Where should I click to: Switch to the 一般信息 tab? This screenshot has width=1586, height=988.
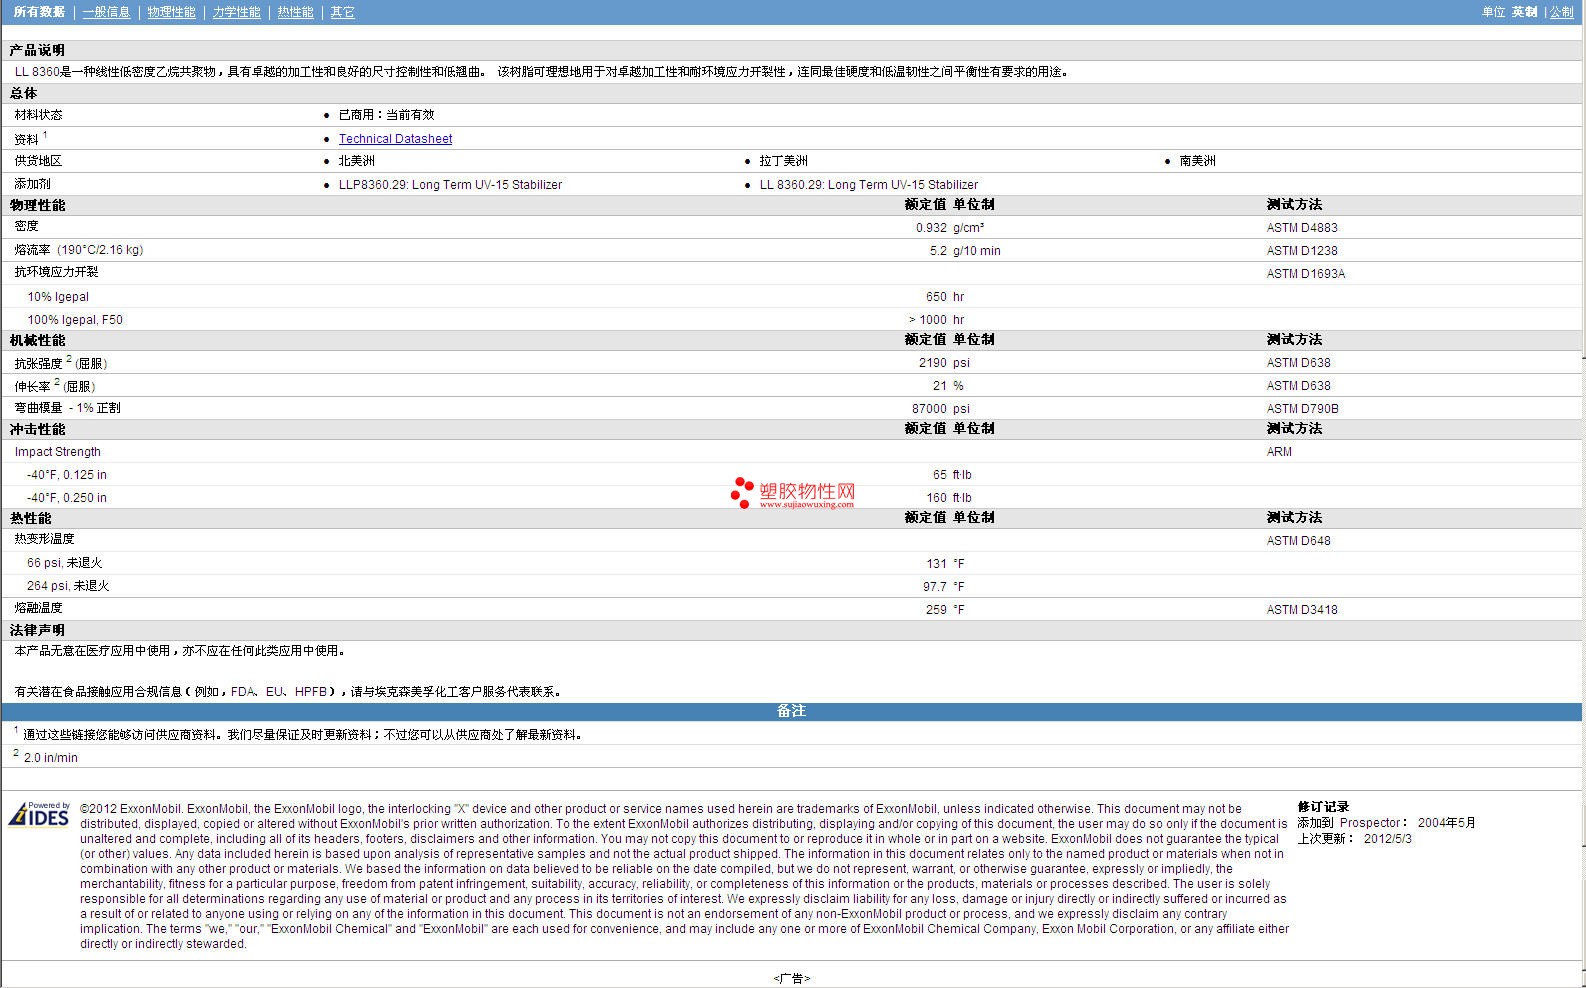(106, 12)
